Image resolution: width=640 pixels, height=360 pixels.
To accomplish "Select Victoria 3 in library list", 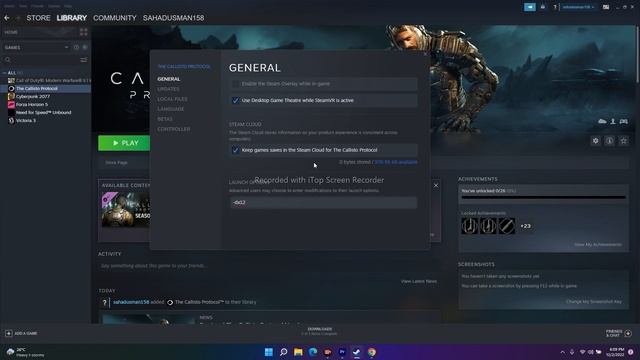I will 25,121.
